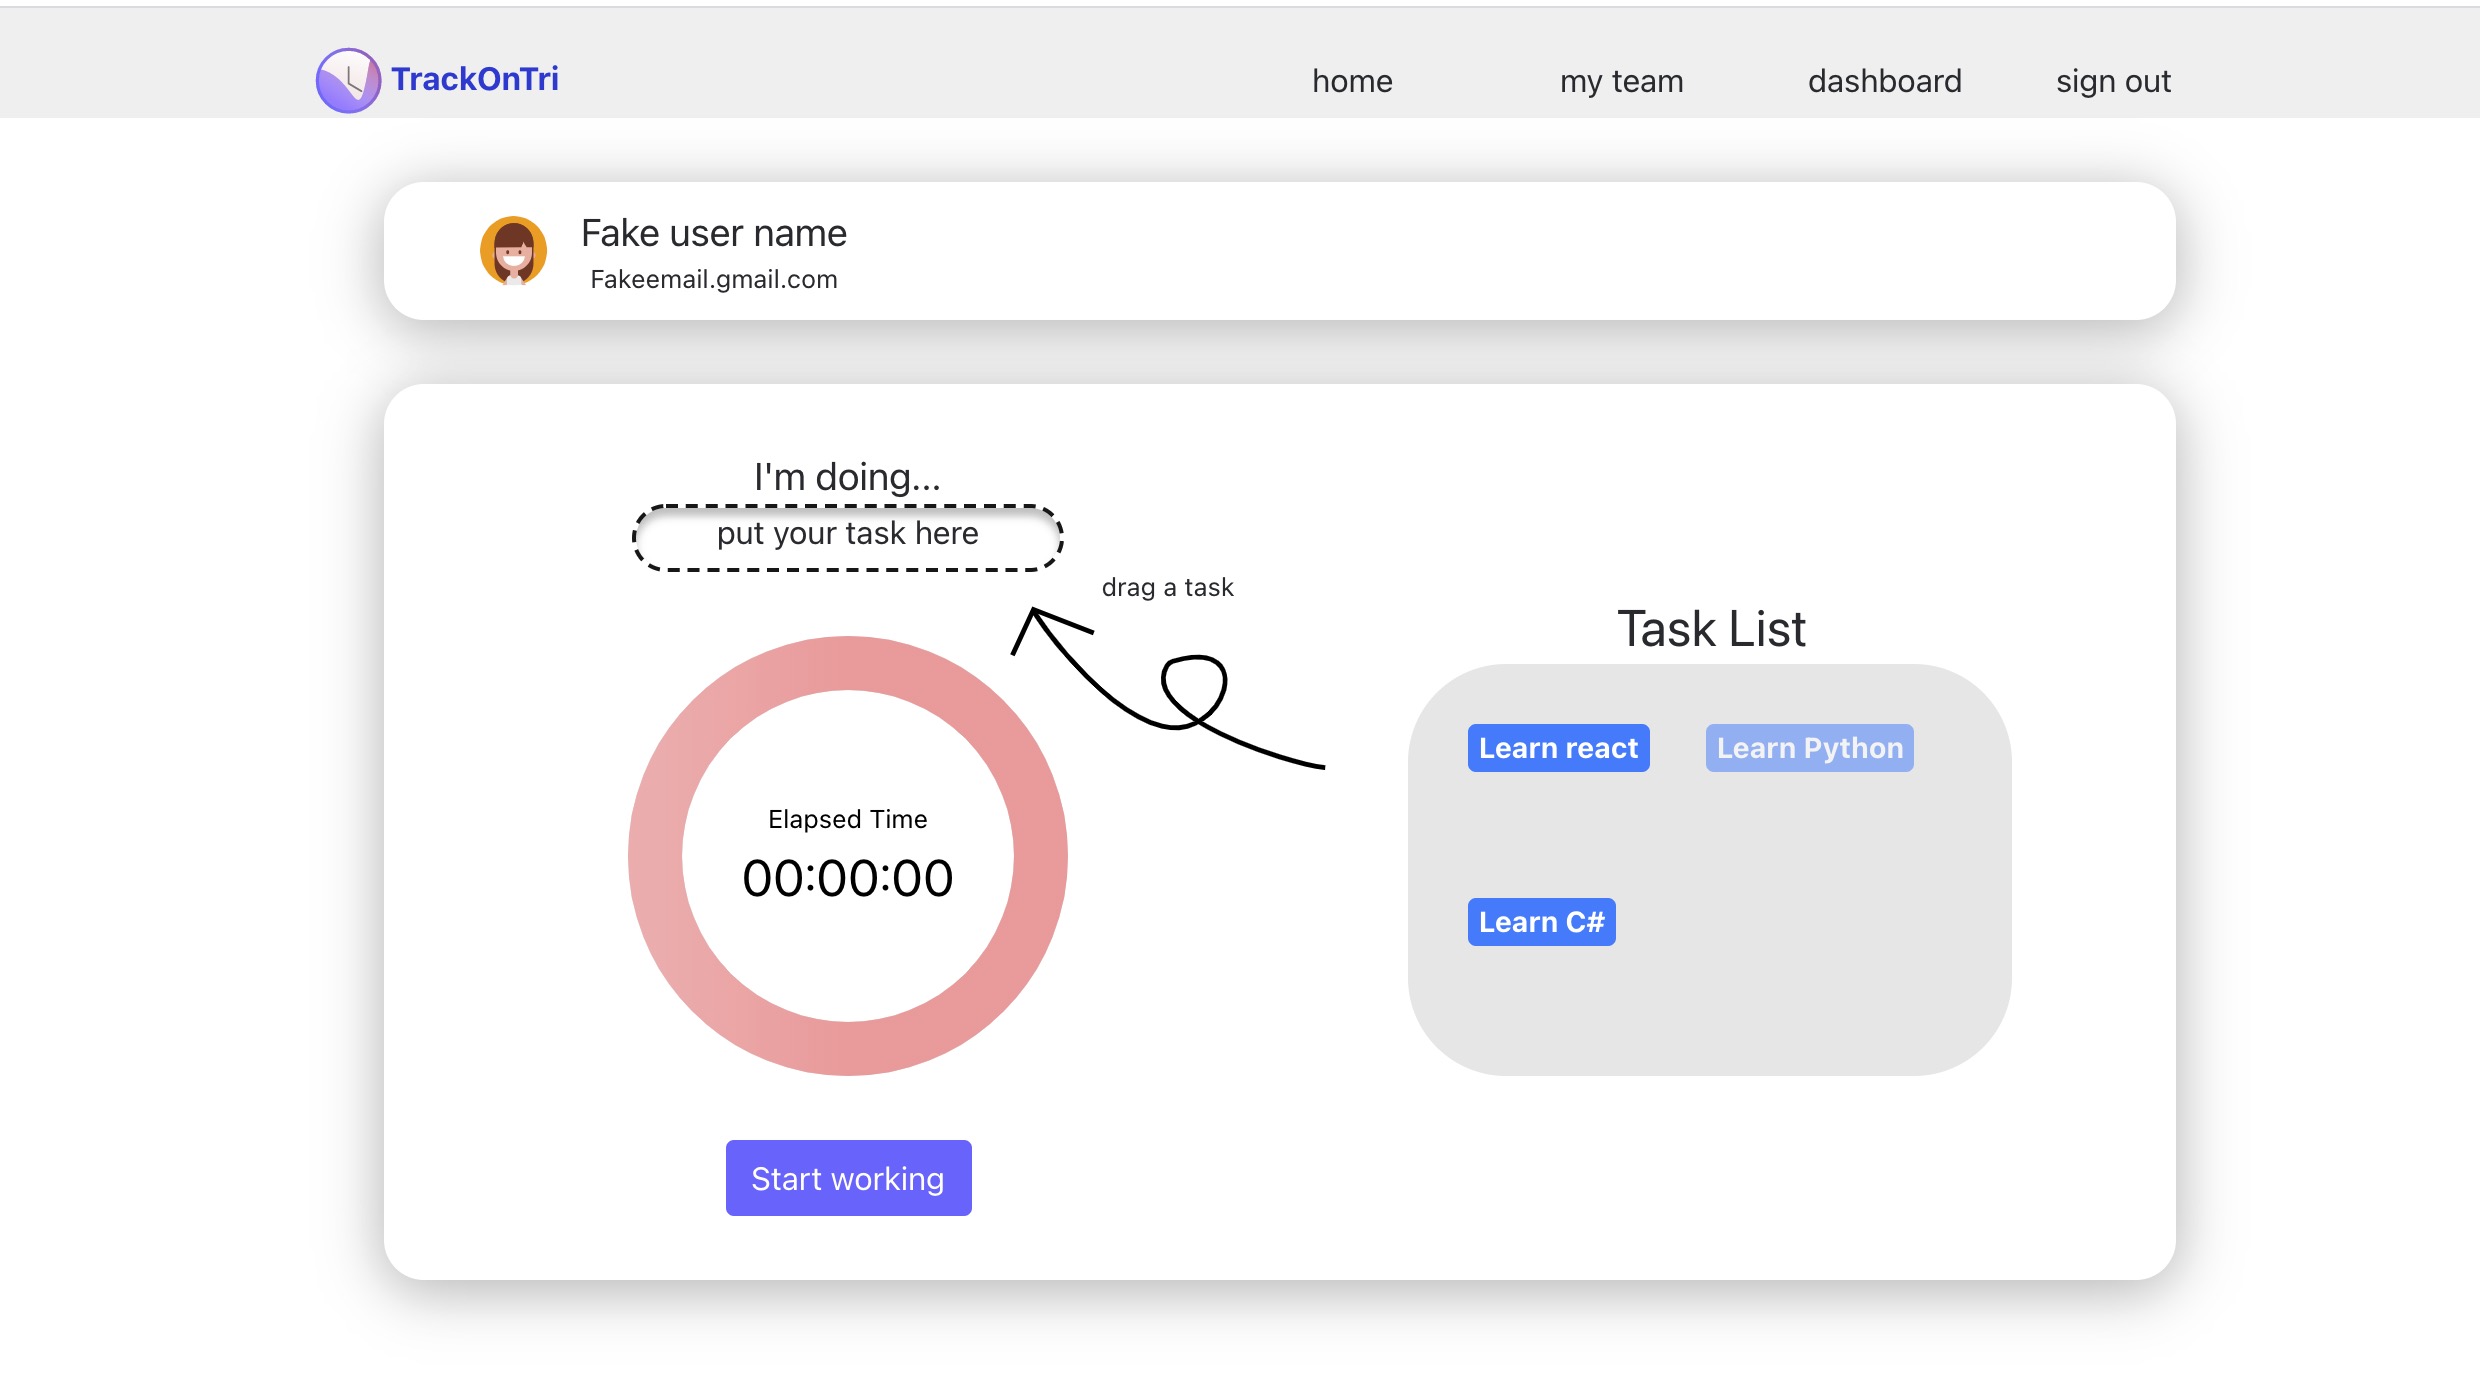
Task: Select the Learn Python task
Action: 1809,748
